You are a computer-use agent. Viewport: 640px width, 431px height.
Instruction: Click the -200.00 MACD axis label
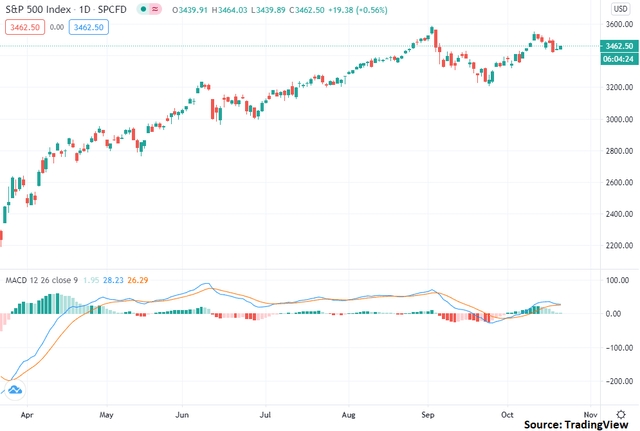(x=618, y=381)
